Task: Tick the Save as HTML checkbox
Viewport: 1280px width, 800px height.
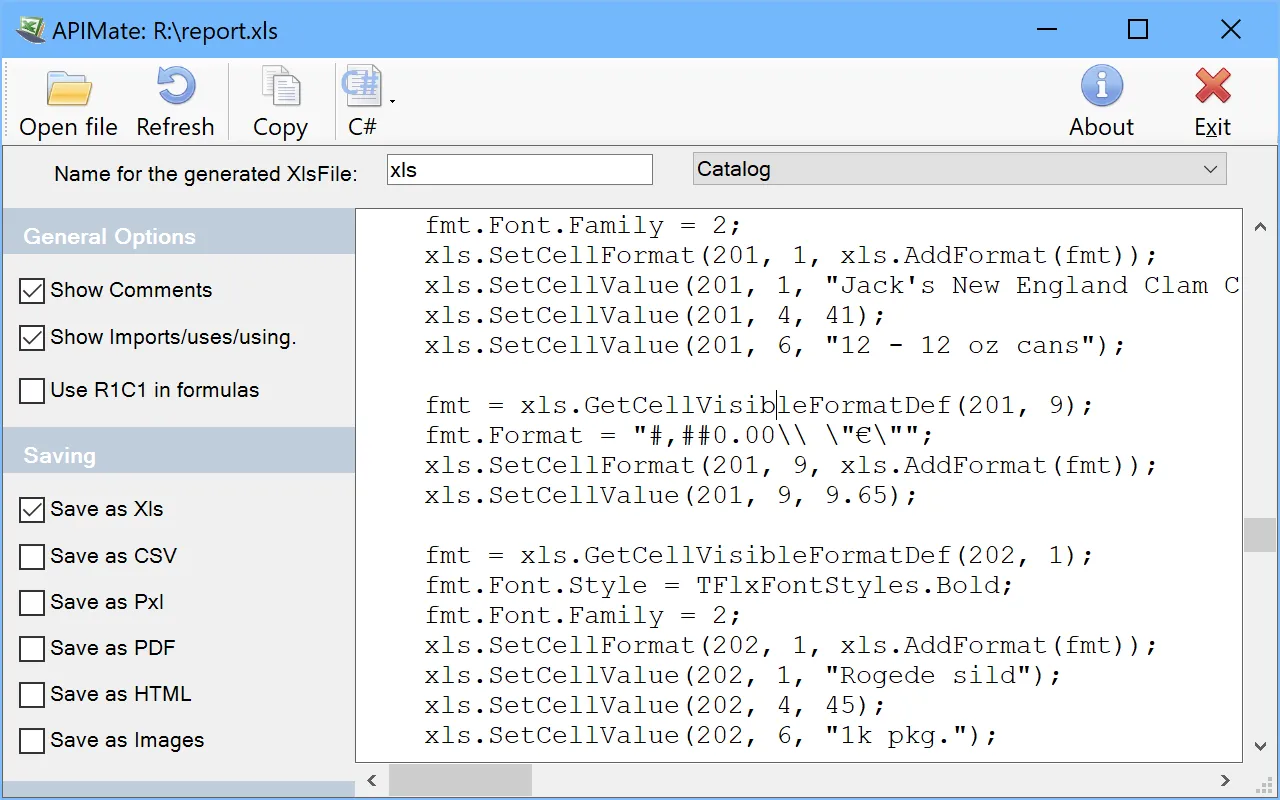Action: 32,695
